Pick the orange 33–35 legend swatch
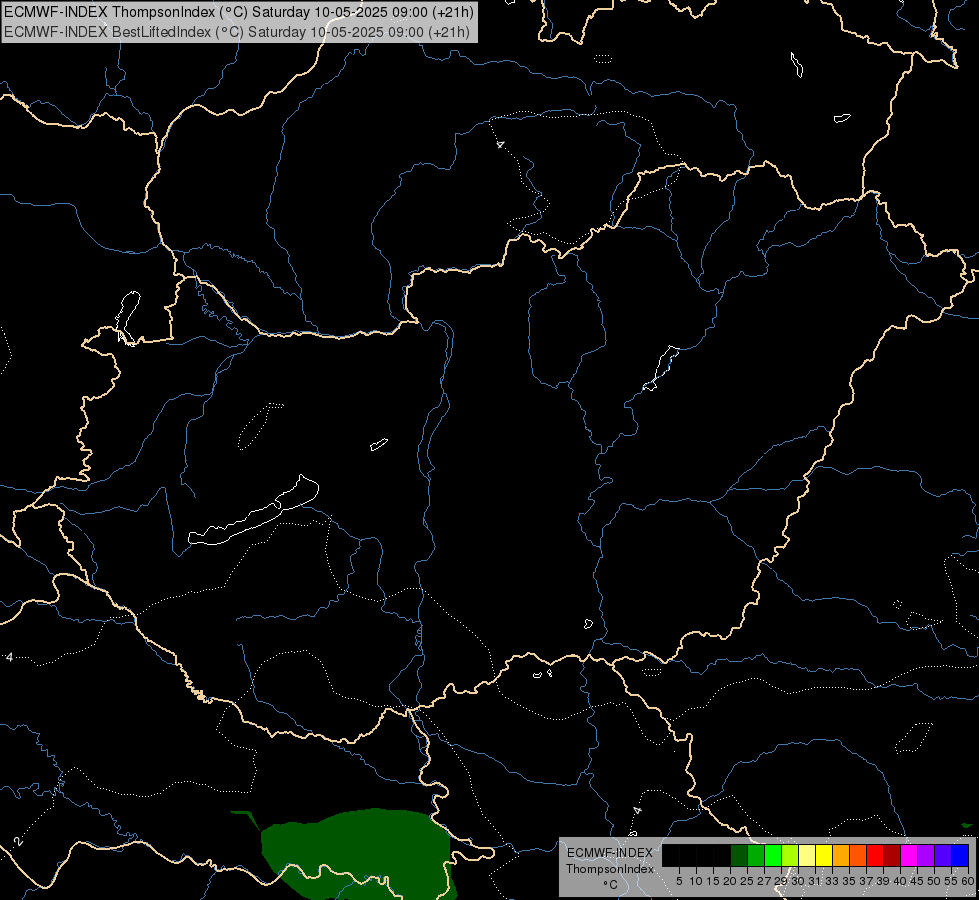 pos(841,855)
